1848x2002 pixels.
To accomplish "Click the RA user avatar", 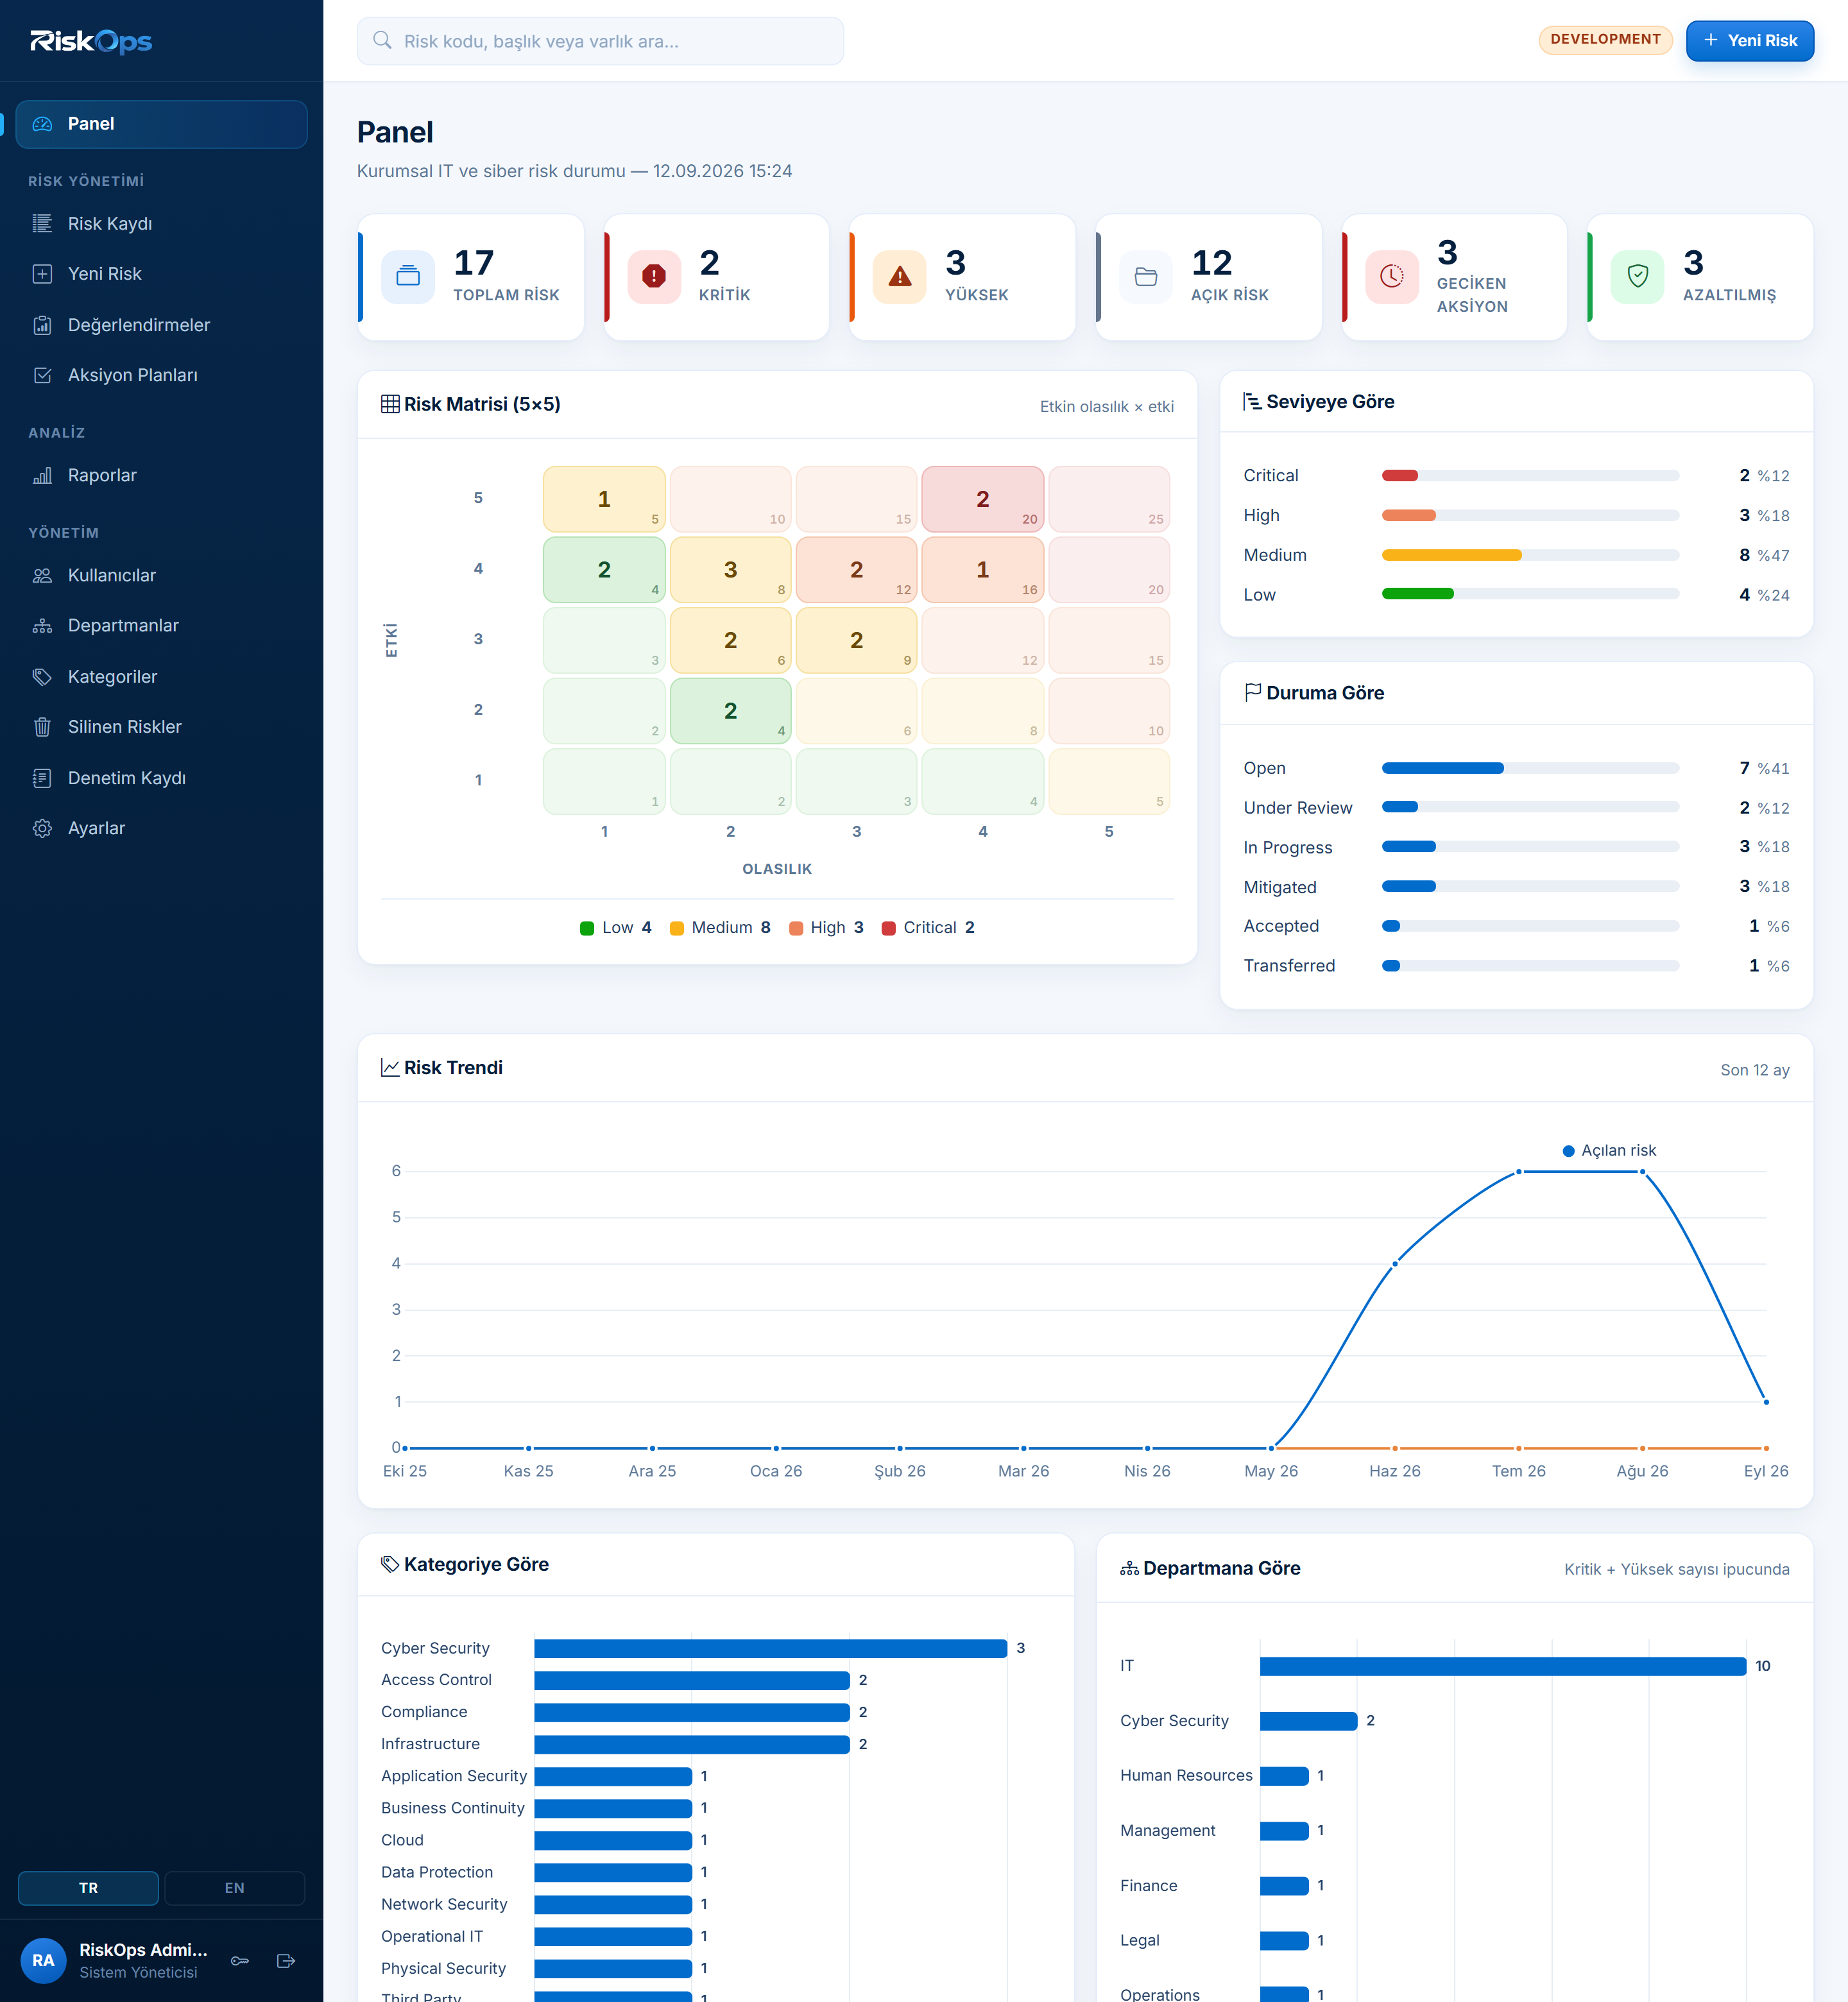I will (43, 1960).
